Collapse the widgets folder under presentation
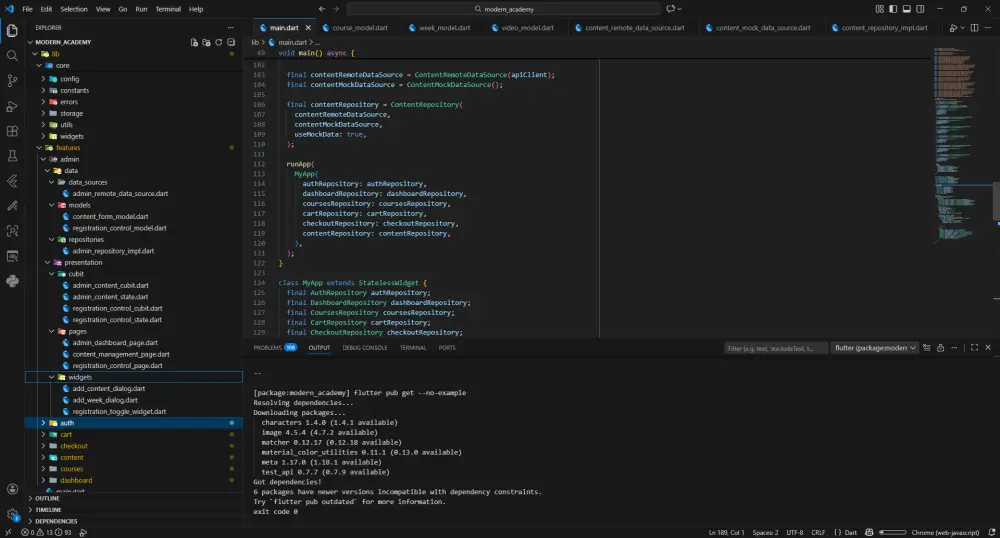Screen dimensions: 1000x538 click(134, 377)
